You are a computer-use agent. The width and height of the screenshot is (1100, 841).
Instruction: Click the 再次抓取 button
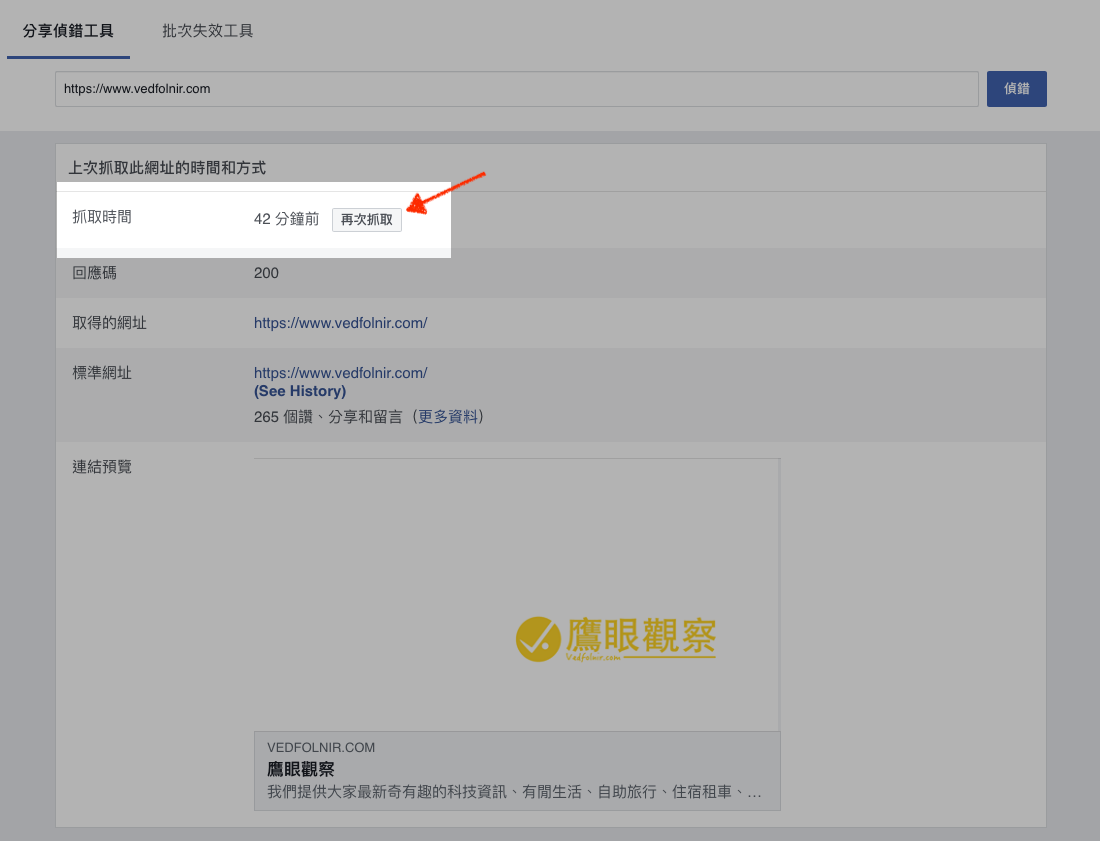point(367,220)
